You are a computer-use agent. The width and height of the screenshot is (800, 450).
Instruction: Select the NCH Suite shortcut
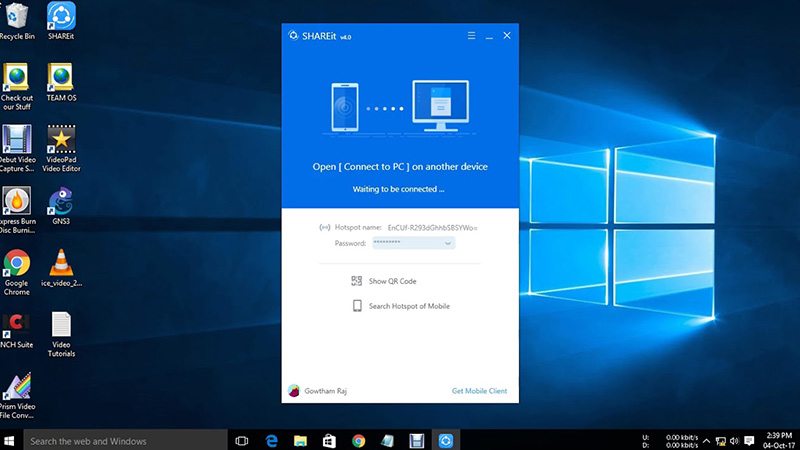coord(17,330)
